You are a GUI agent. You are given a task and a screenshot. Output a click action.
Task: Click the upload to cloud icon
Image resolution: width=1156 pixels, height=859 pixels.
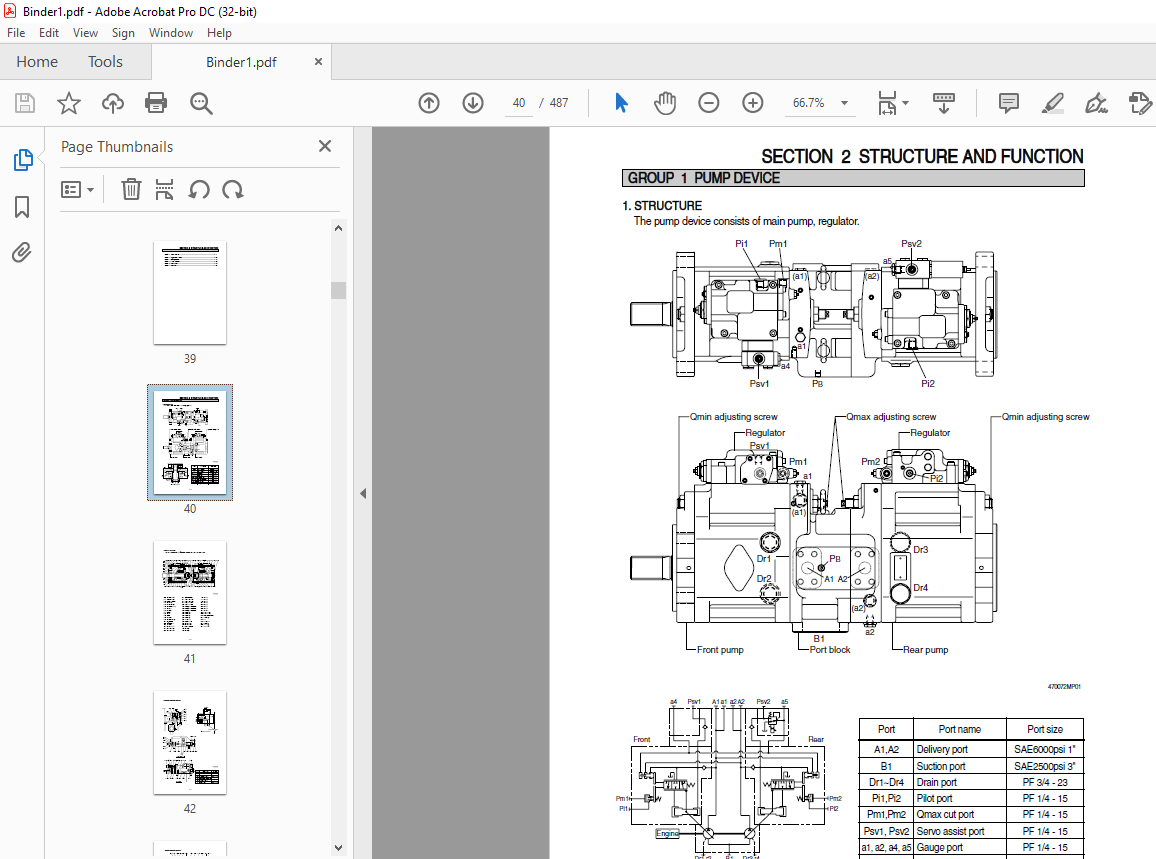[113, 103]
